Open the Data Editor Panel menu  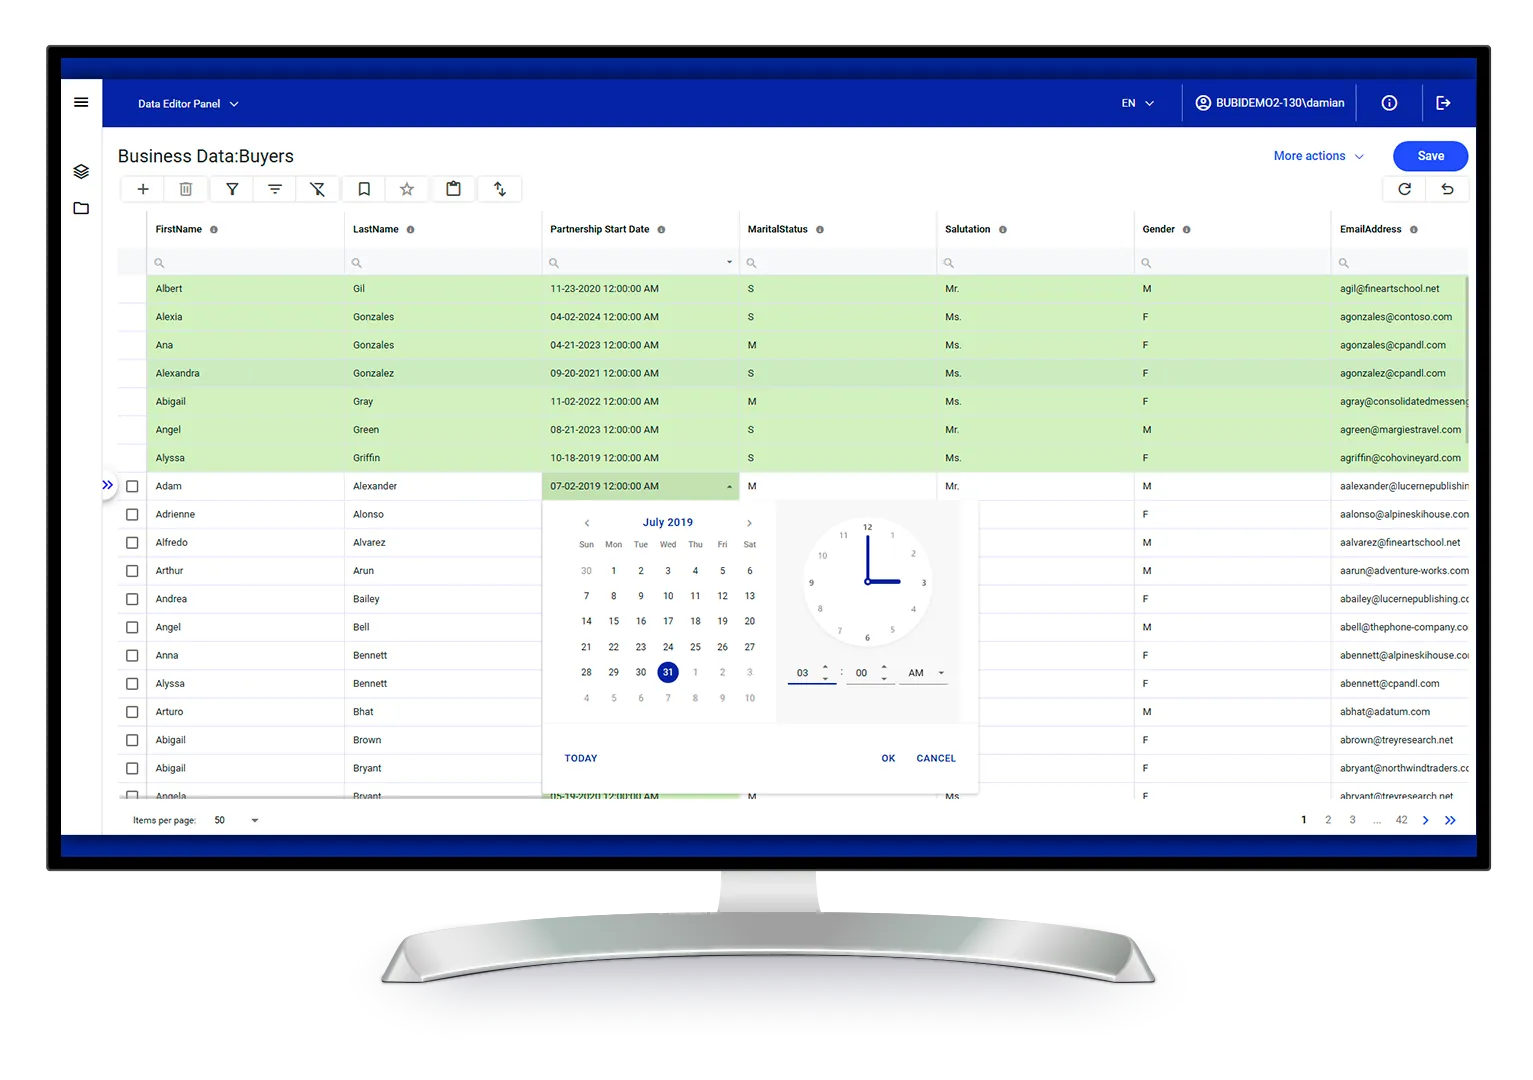[188, 104]
